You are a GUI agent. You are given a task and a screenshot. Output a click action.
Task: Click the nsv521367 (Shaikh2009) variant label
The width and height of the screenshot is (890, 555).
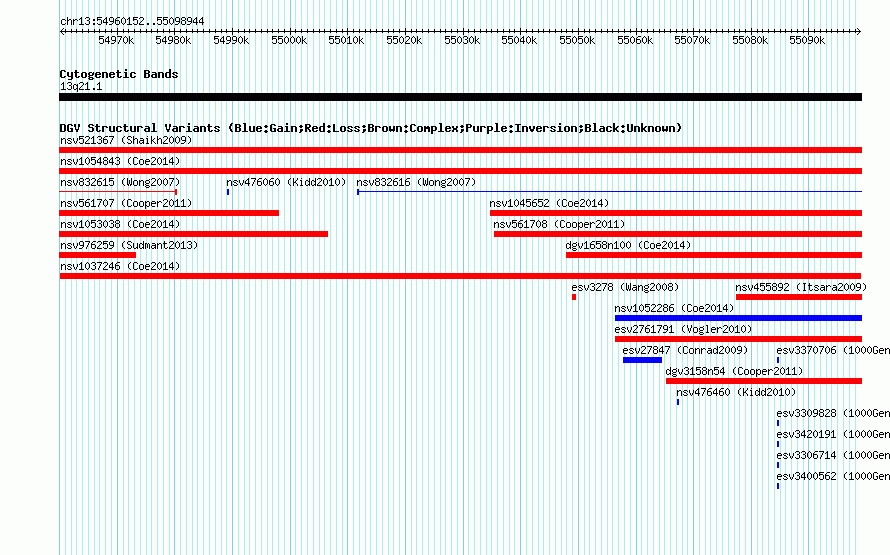coord(126,140)
